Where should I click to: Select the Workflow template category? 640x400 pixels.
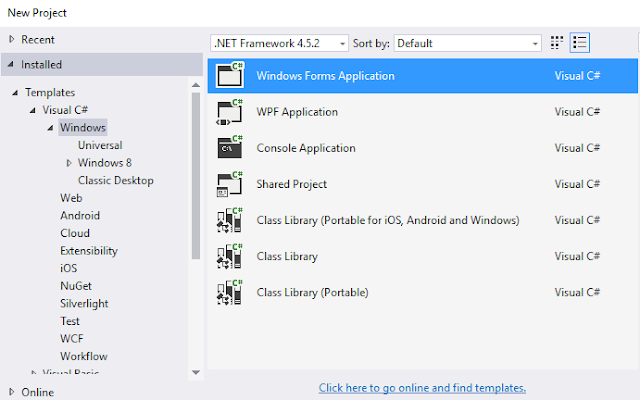(x=84, y=356)
